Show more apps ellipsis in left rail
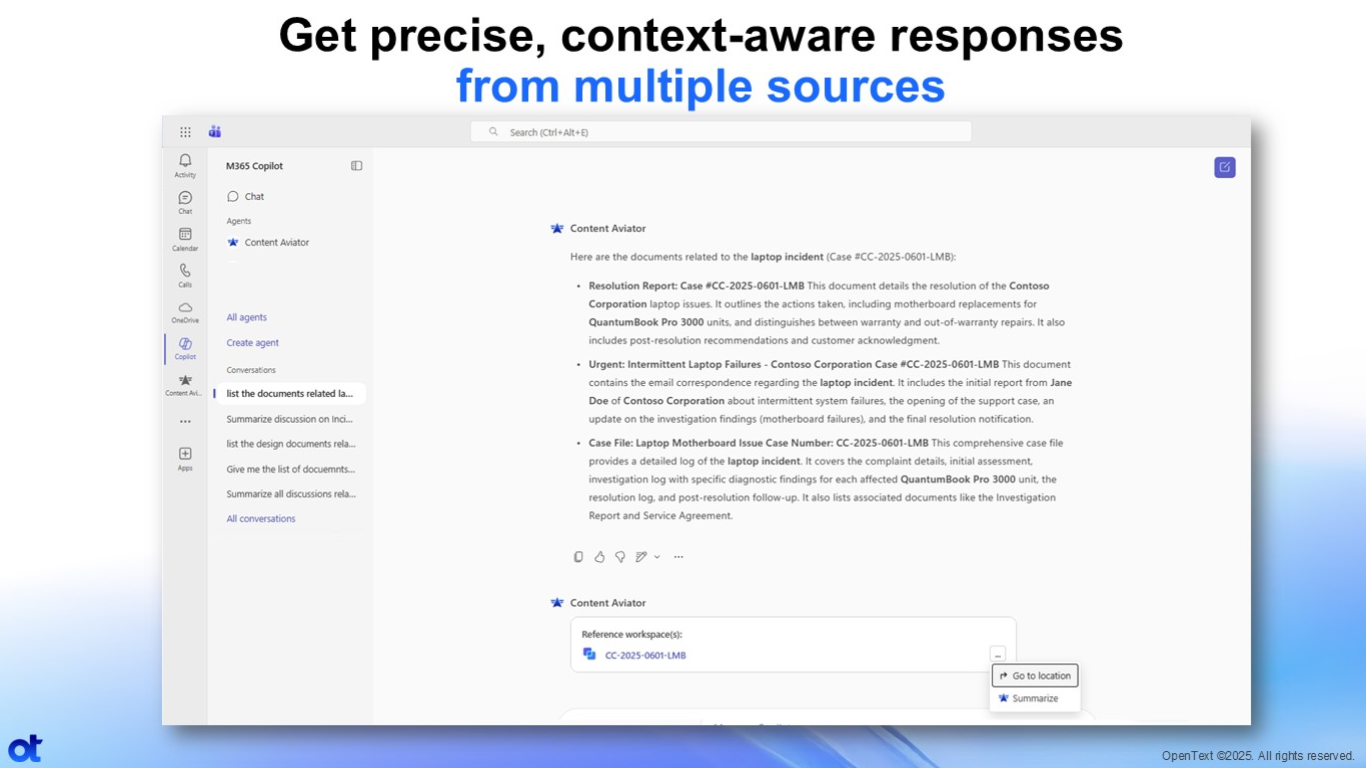Screen dimensions: 1366x768 (x=185, y=421)
